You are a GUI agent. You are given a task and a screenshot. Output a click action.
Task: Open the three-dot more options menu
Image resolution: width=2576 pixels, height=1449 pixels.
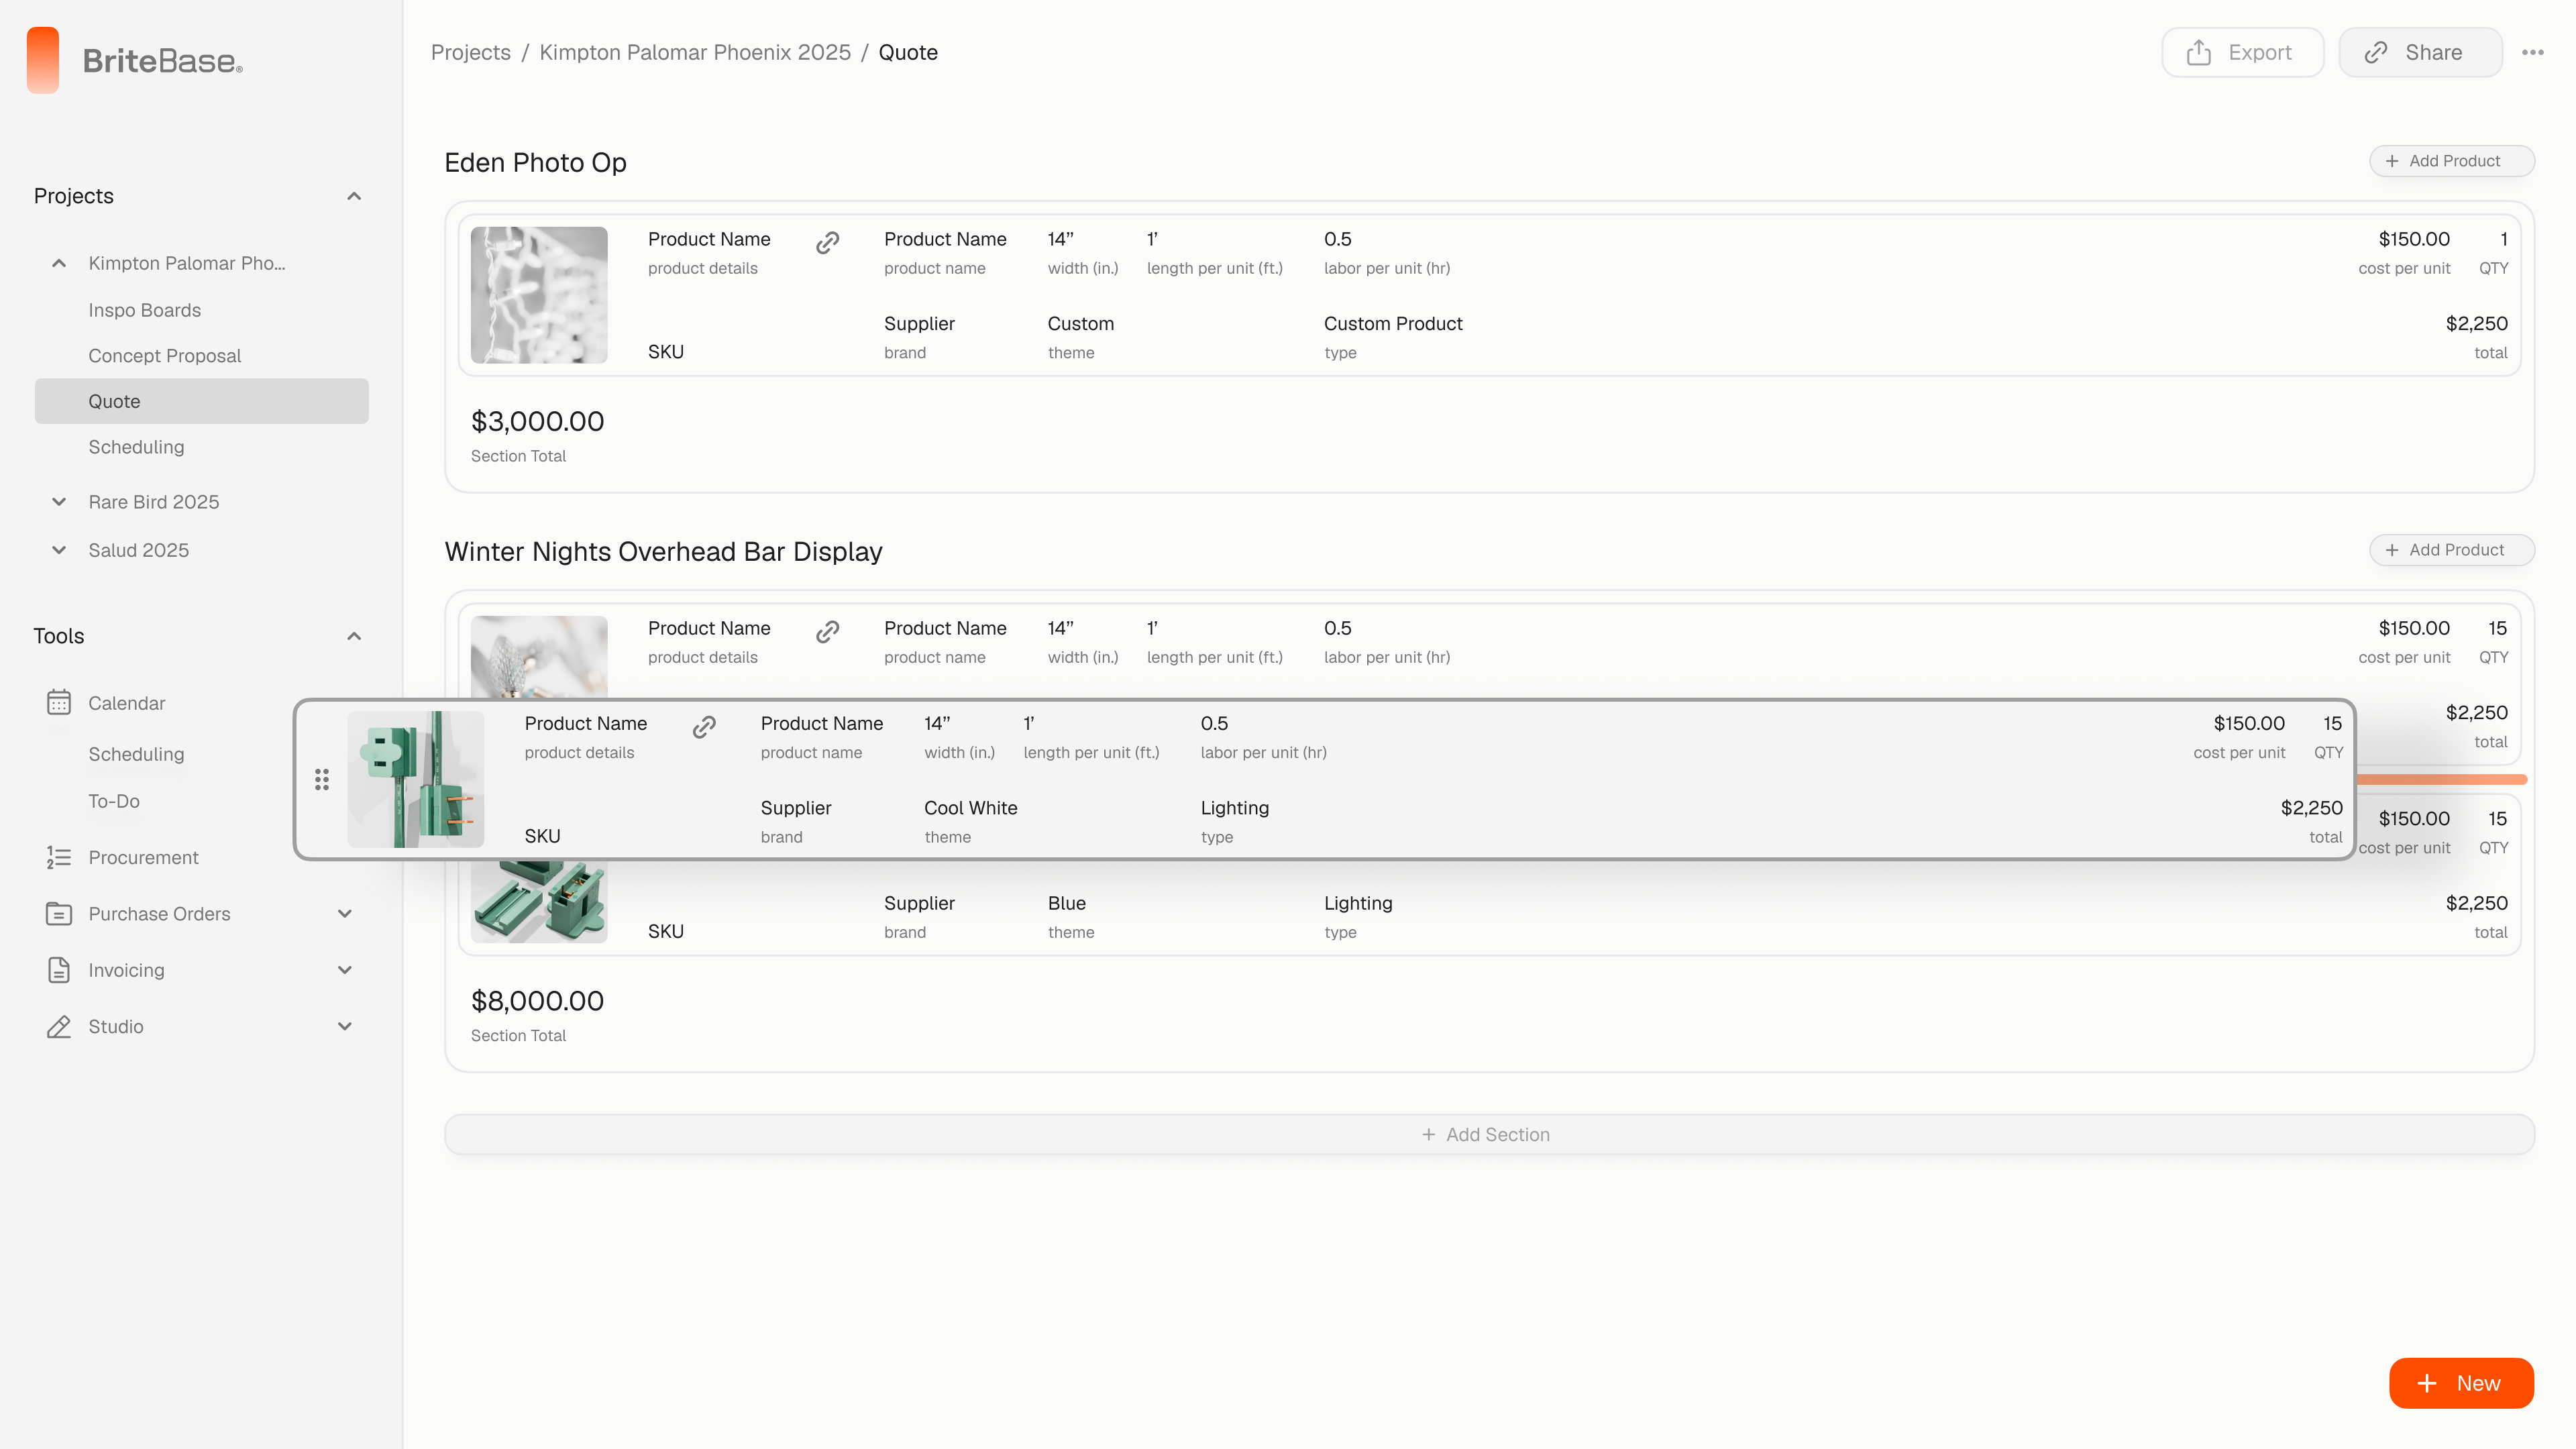pyautogui.click(x=2532, y=53)
